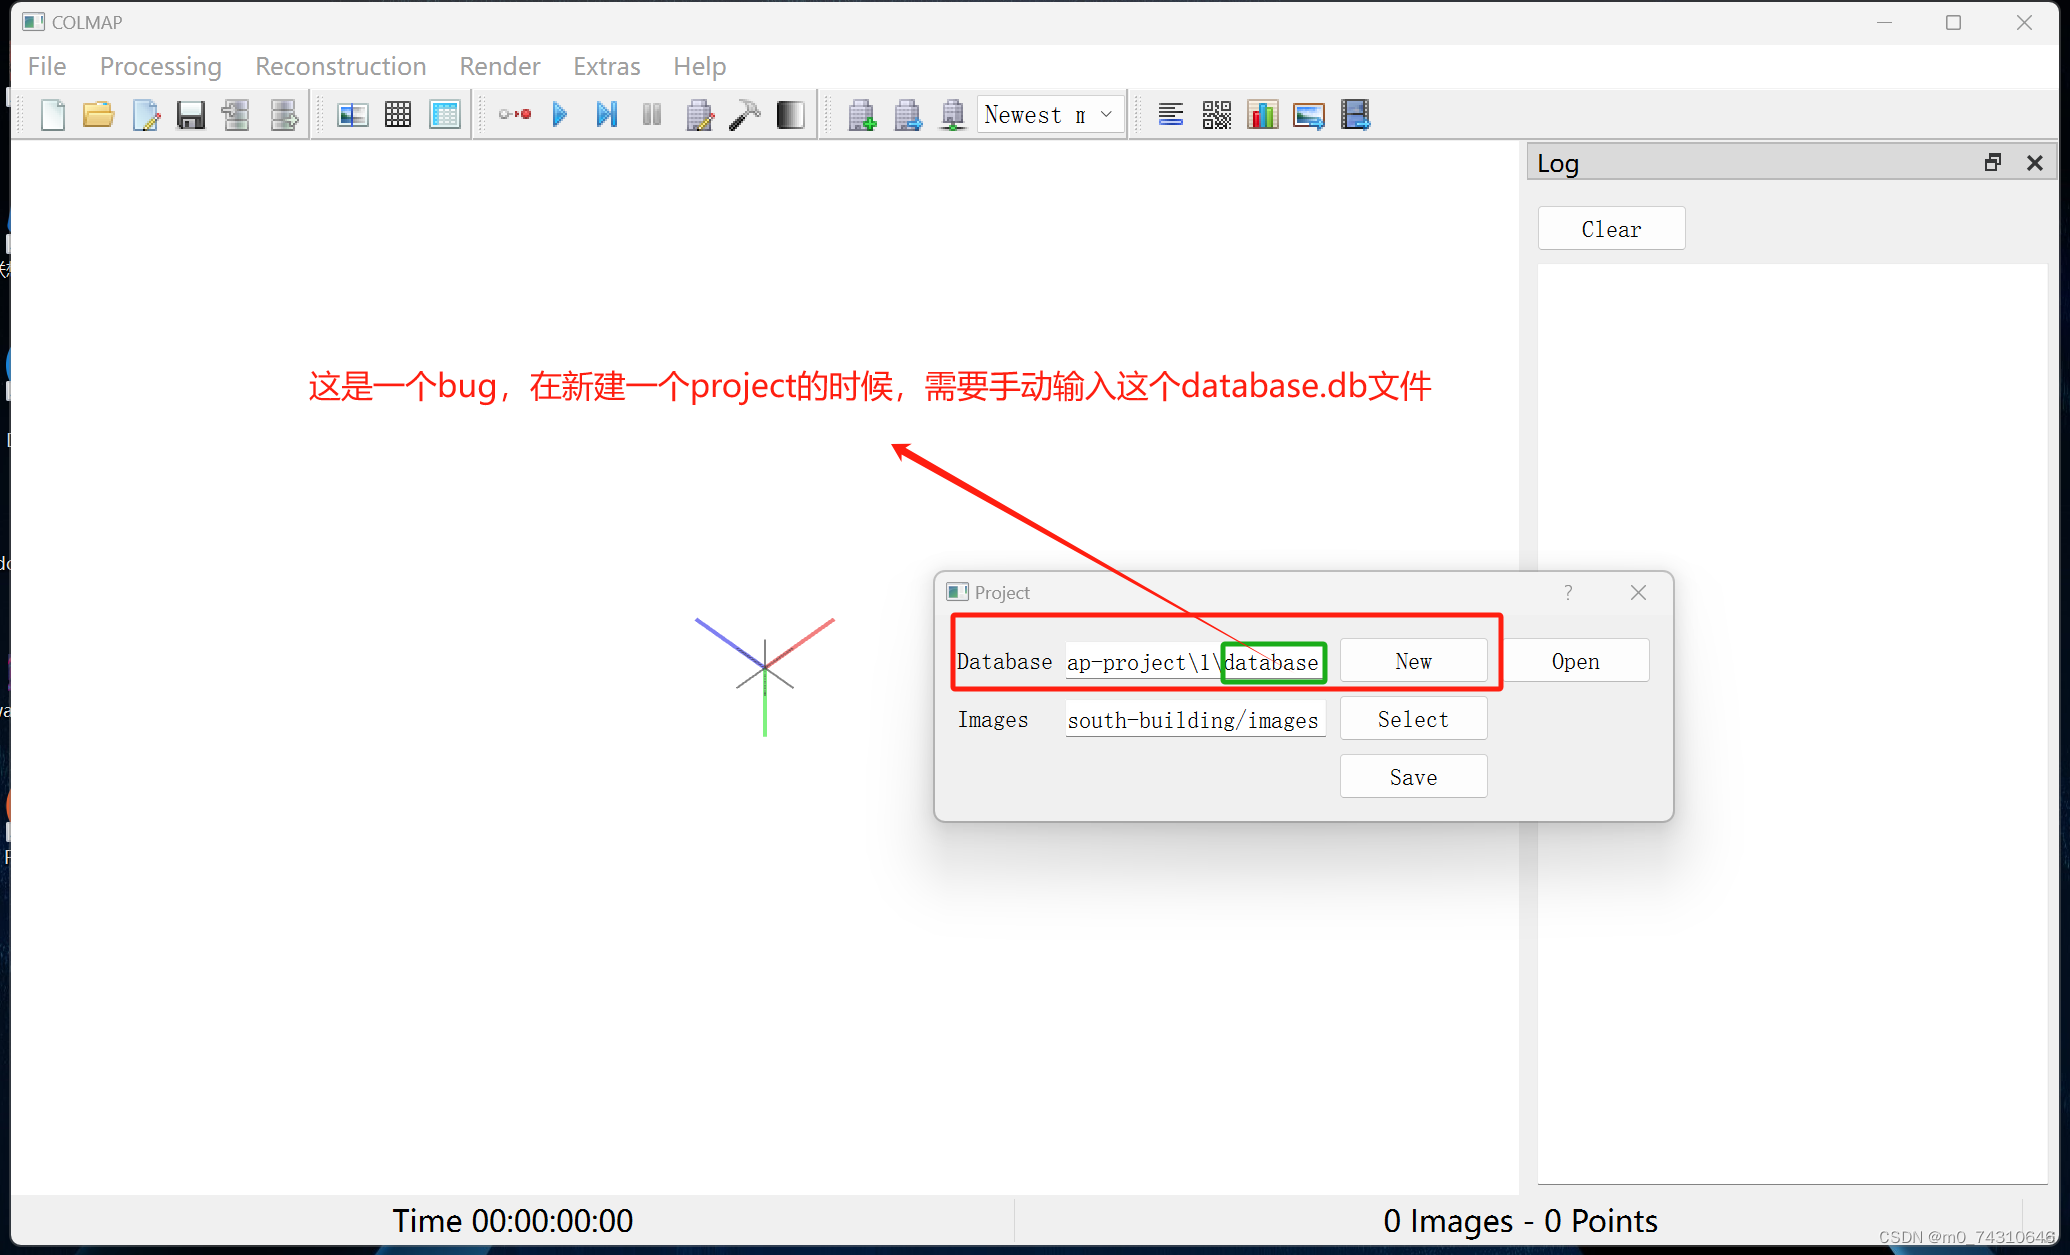The image size is (2070, 1255).
Task: Click the New database button
Action: pos(1413,661)
